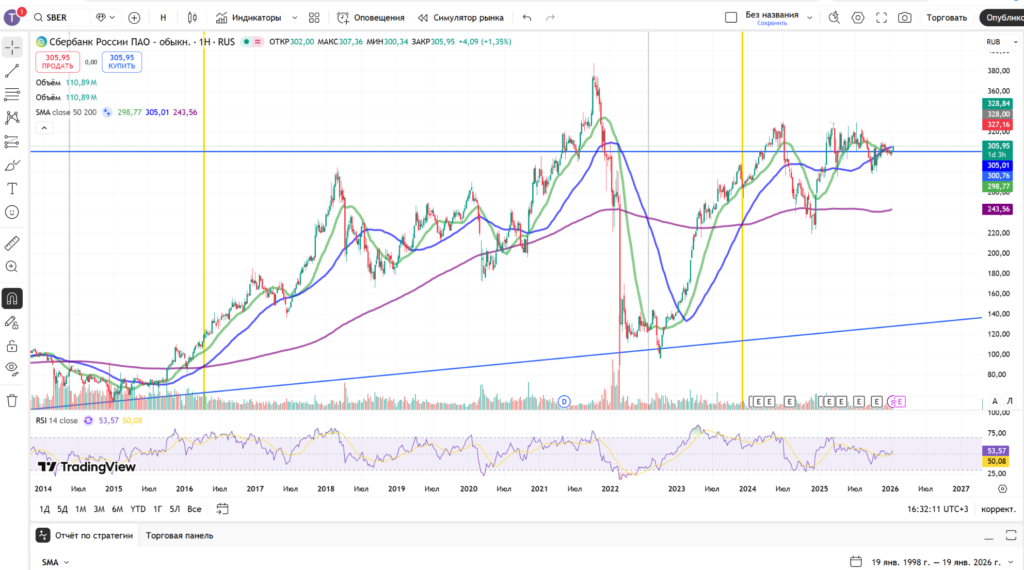Toggle hide all drawings eye icon
This screenshot has width=1024, height=570.
(x=12, y=368)
